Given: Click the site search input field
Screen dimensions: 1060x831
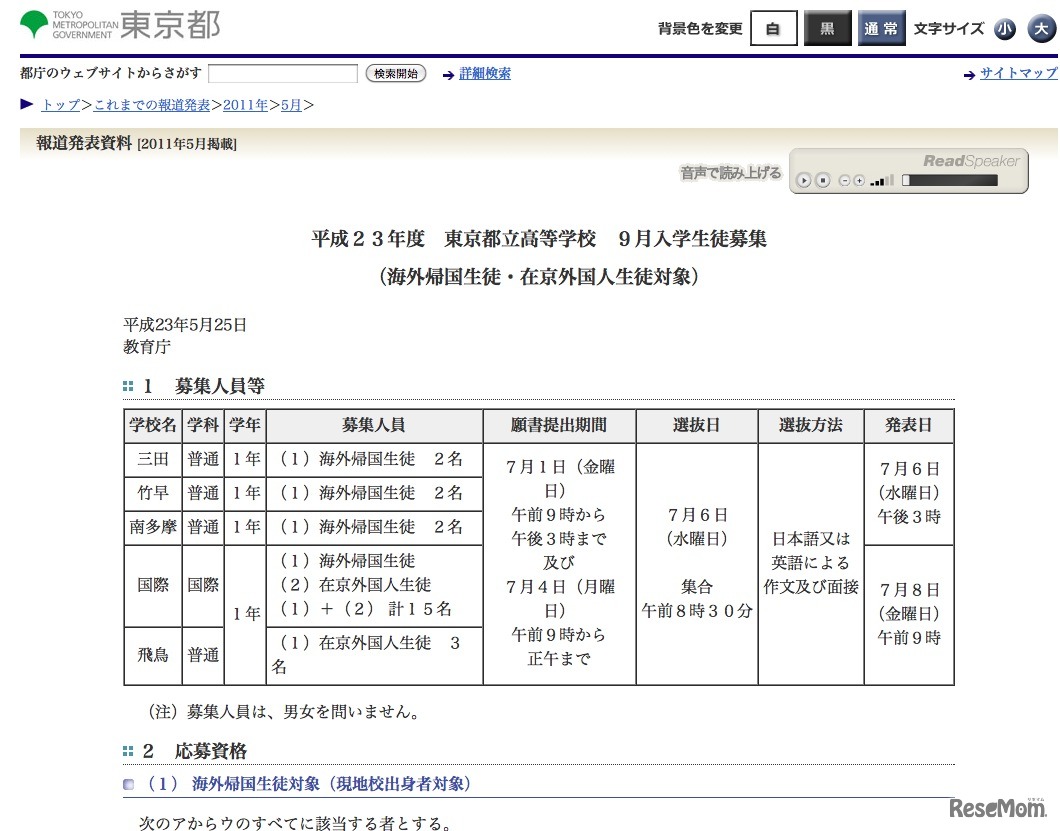Looking at the screenshot, I should 283,73.
